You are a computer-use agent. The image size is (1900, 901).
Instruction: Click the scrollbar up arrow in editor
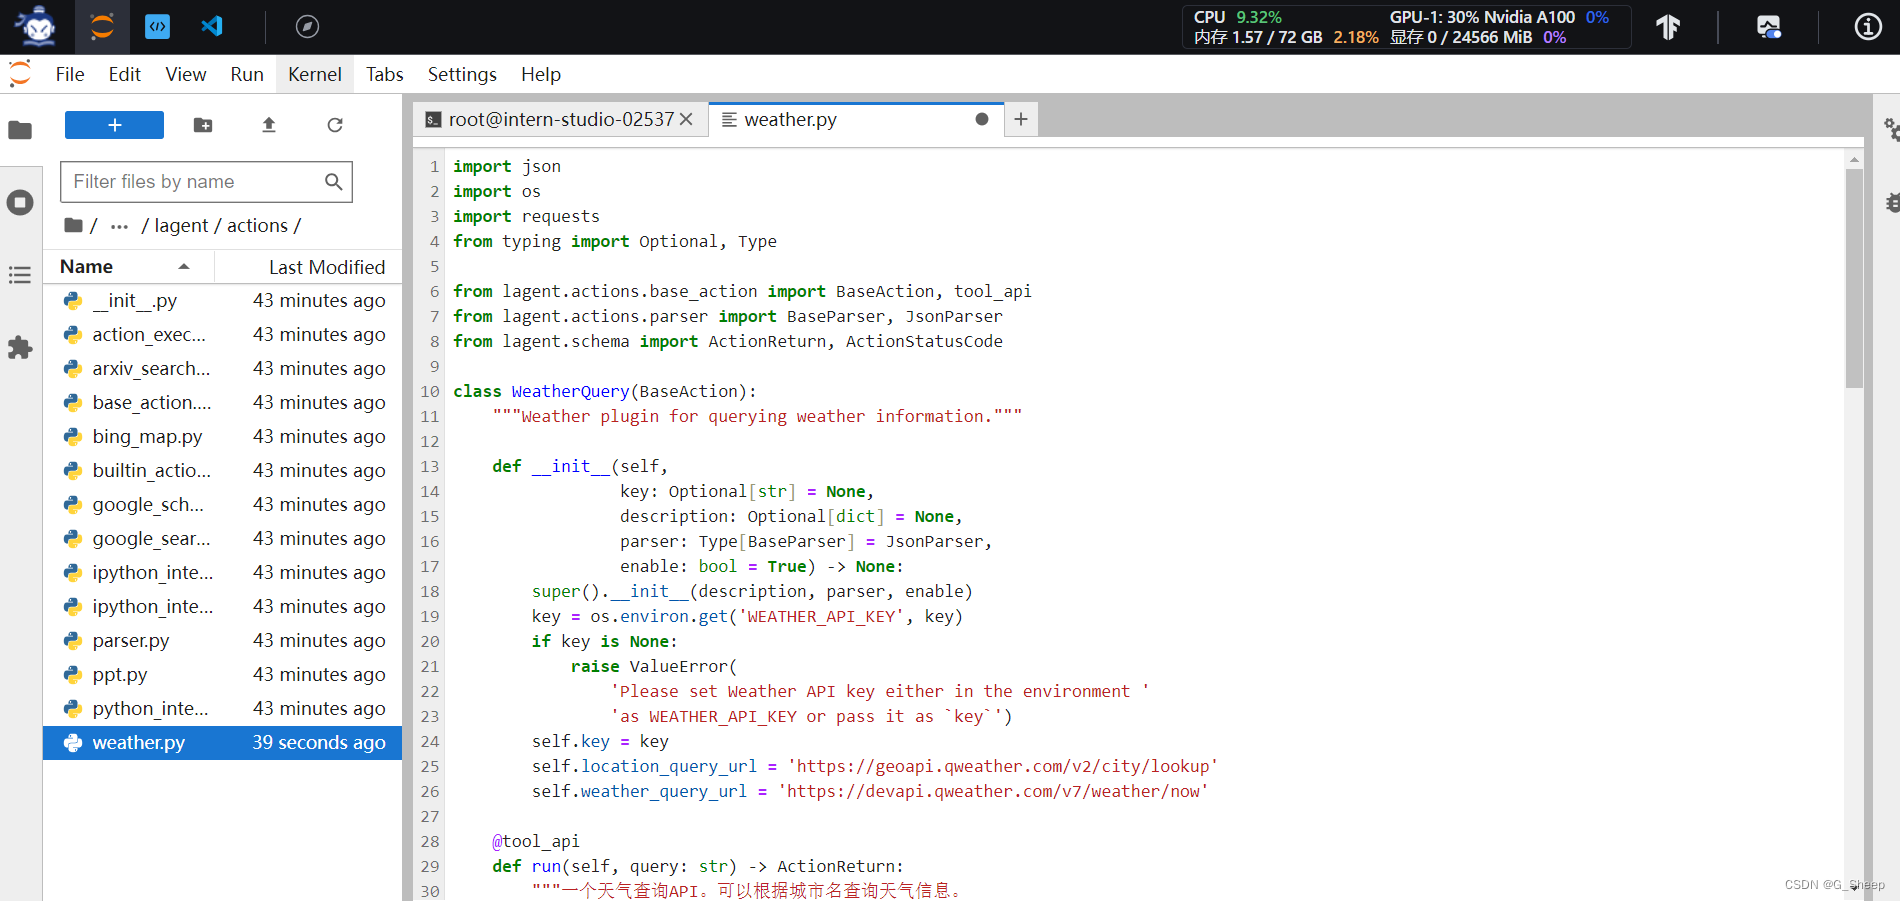pos(1854,159)
